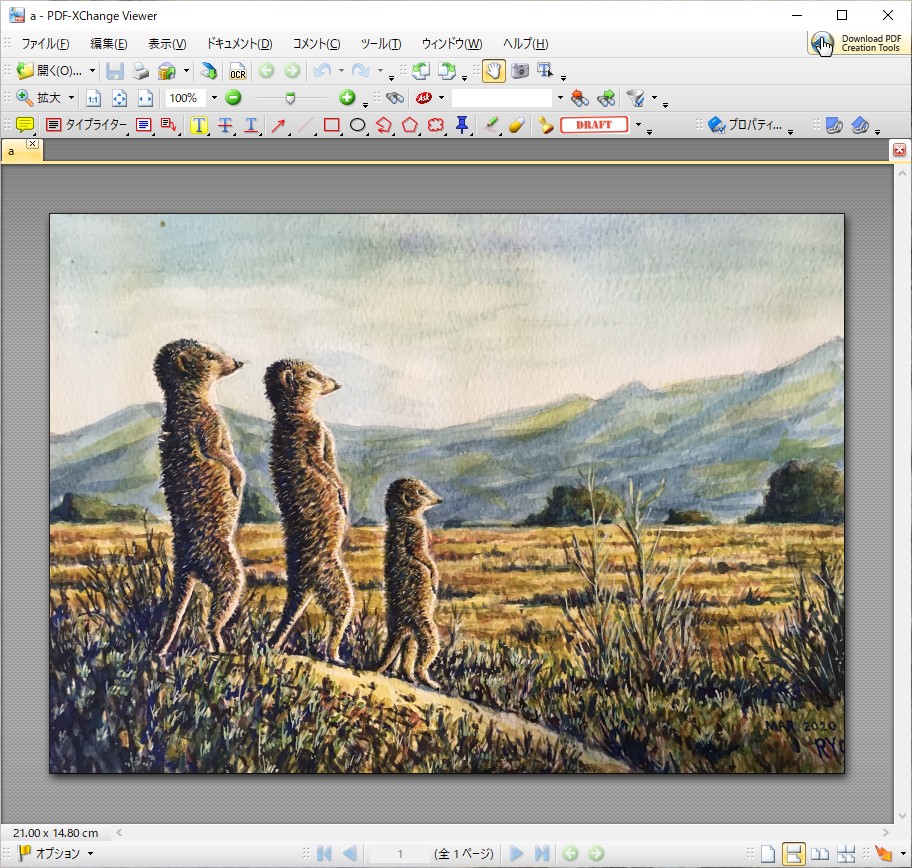Click the Print icon
The height and width of the screenshot is (868, 912).
141,71
